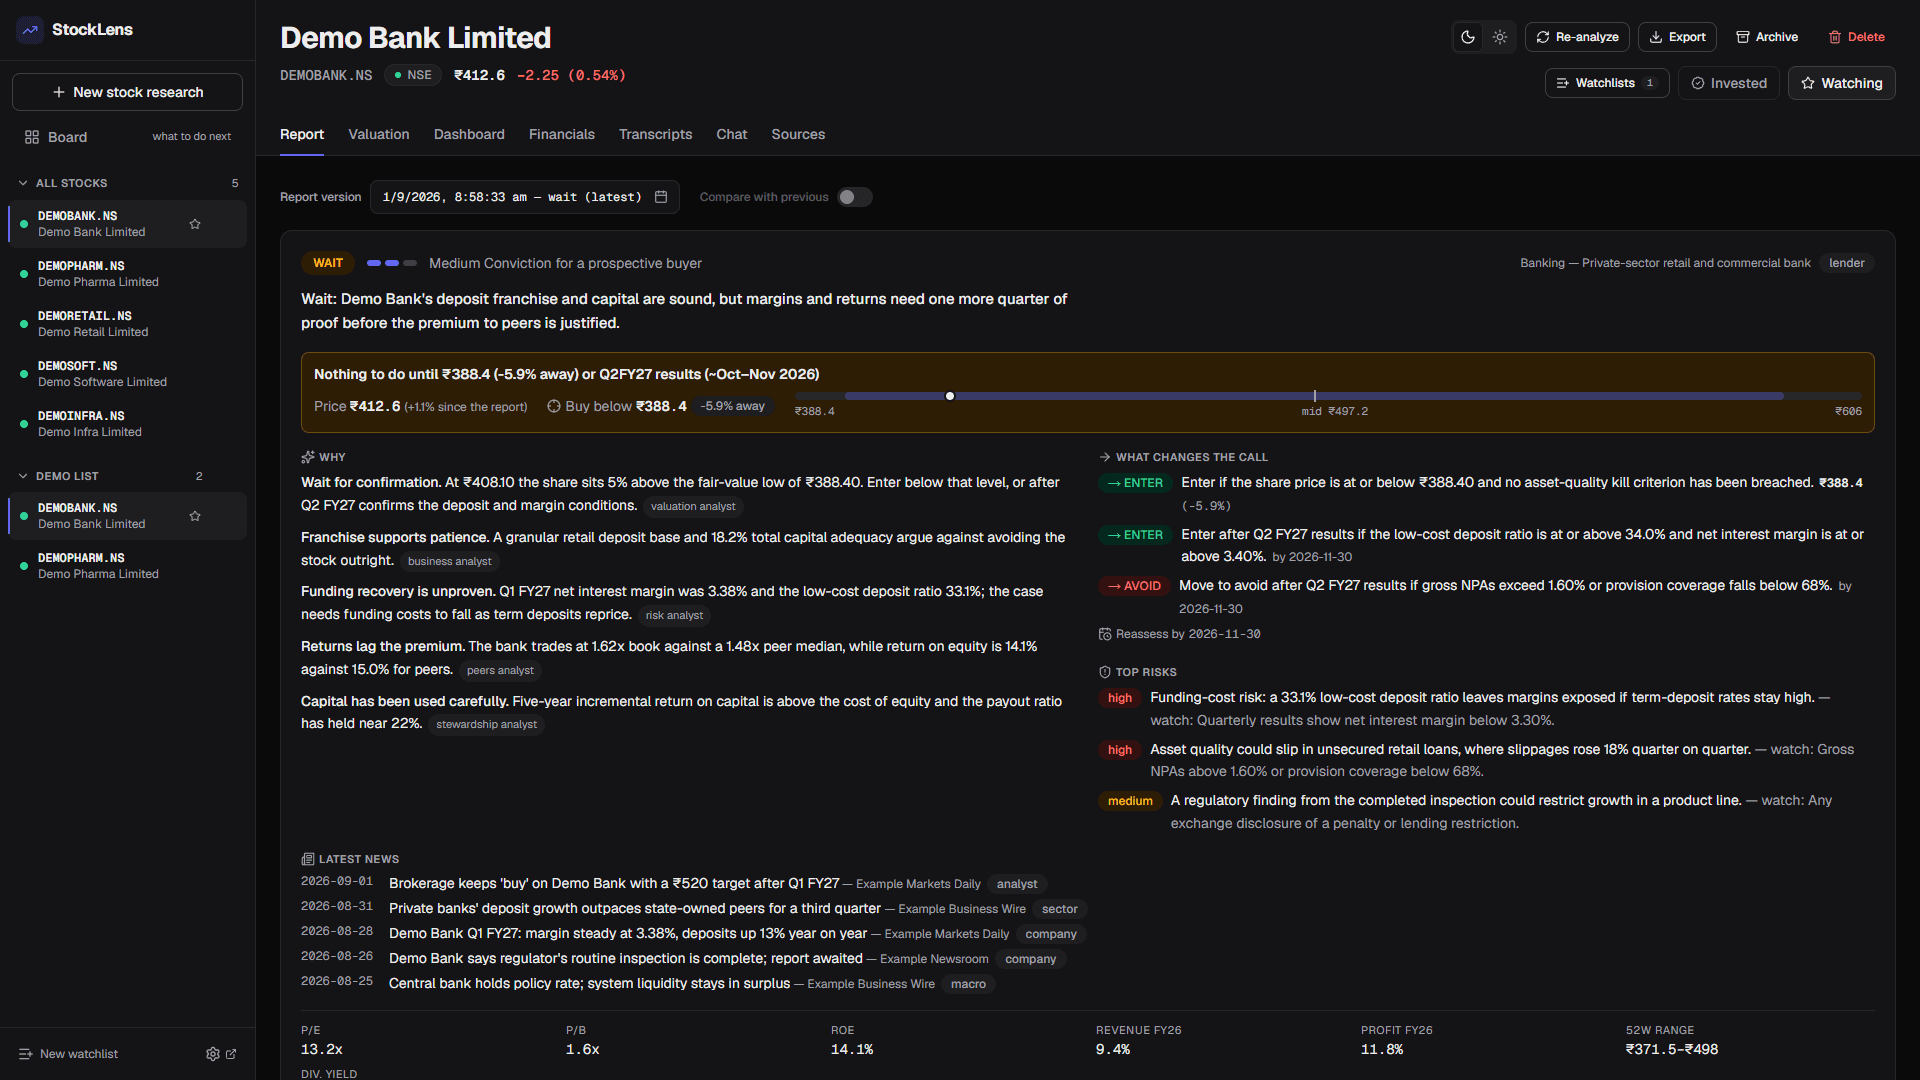Image resolution: width=1920 pixels, height=1080 pixels.
Task: Export the report
Action: pyautogui.click(x=1677, y=37)
